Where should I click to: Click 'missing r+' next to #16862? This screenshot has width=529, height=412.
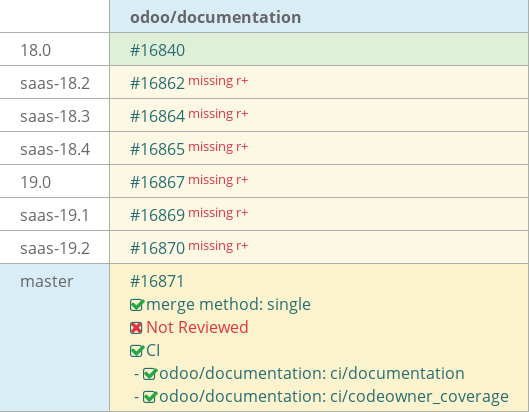coord(218,81)
